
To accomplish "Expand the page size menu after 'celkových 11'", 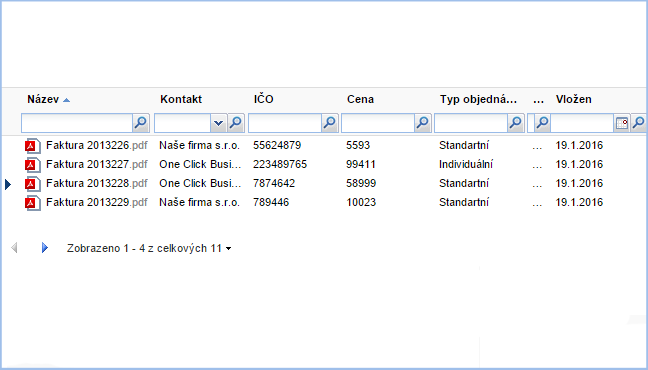I will 229,249.
